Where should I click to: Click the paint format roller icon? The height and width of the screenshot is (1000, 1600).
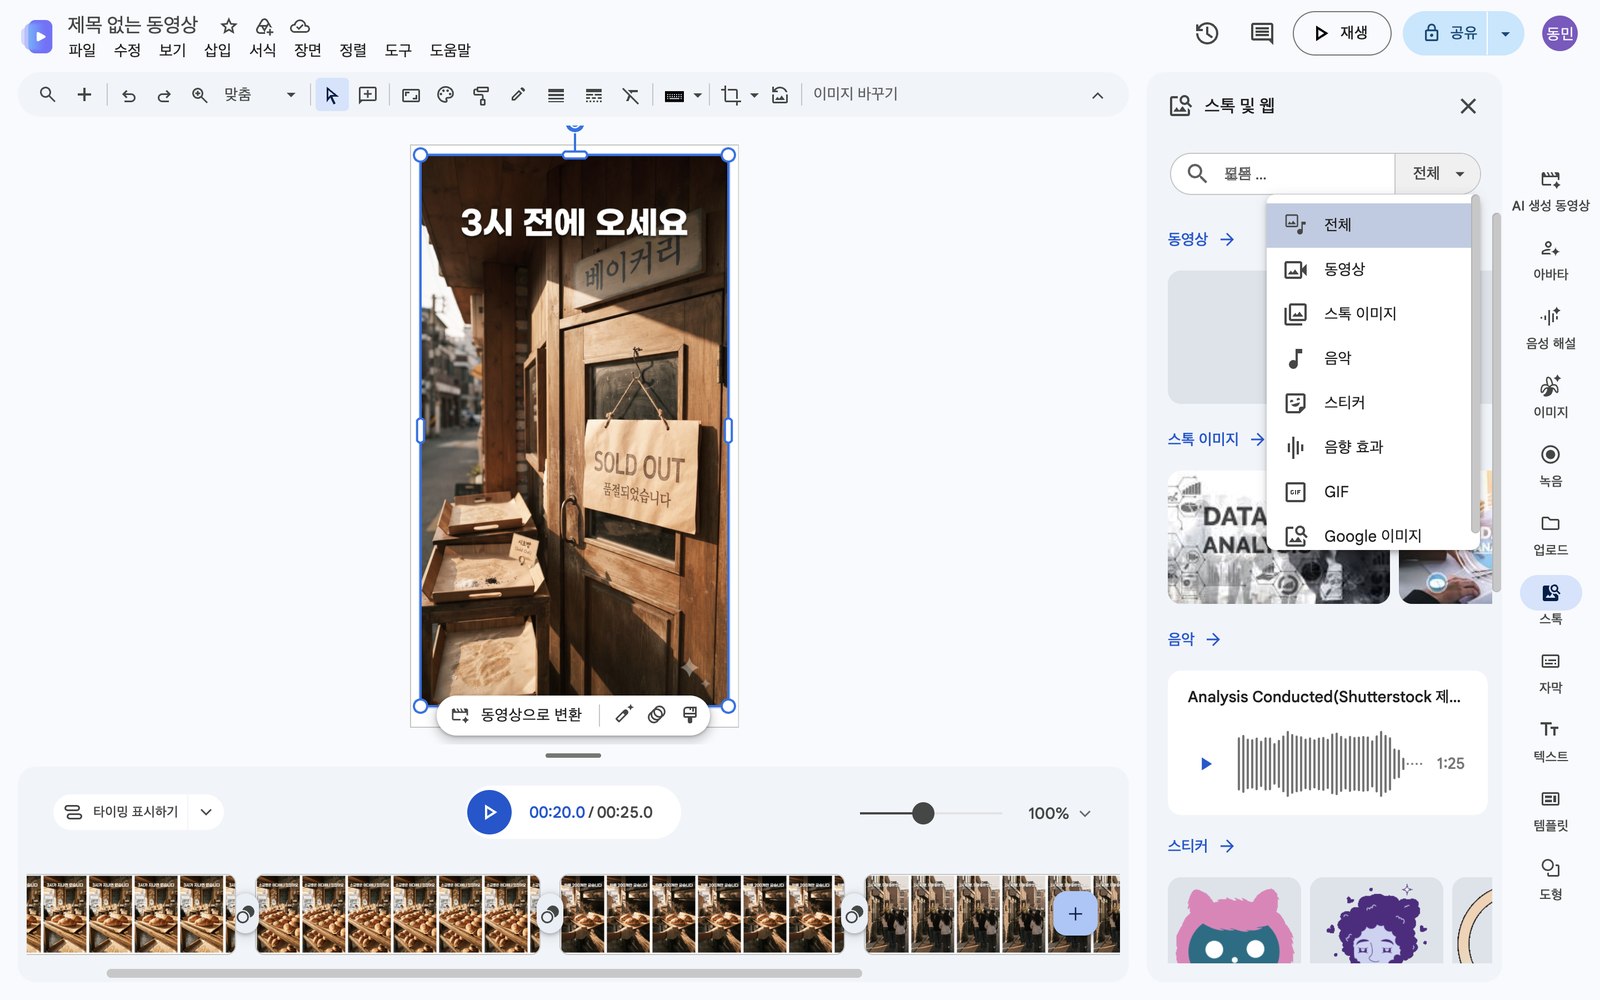tap(481, 95)
